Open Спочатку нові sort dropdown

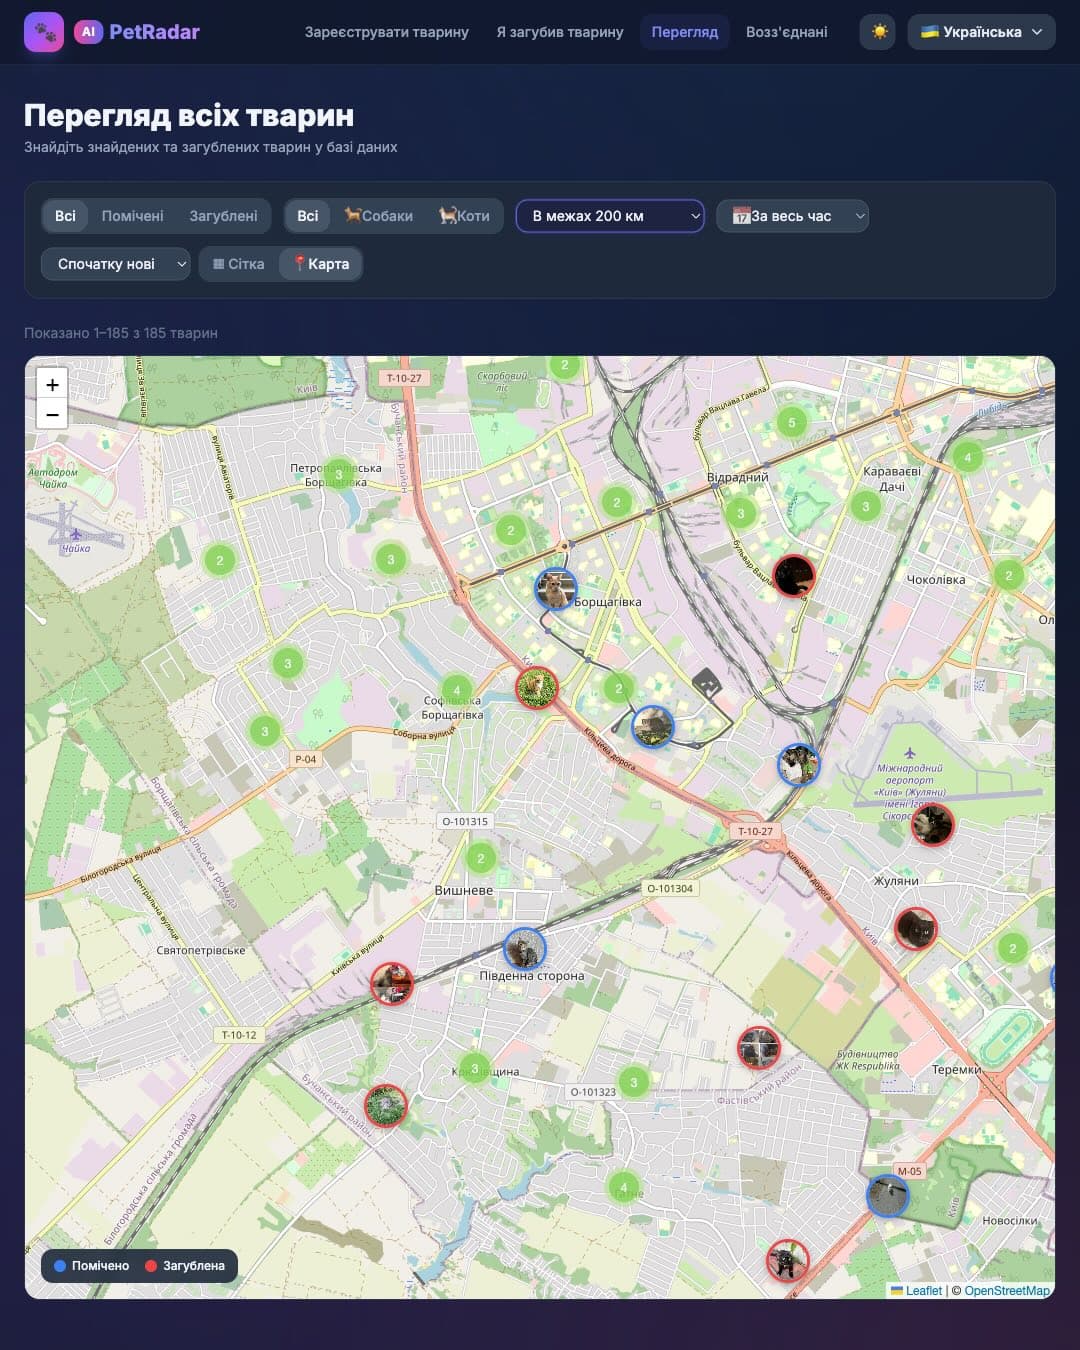tap(116, 264)
